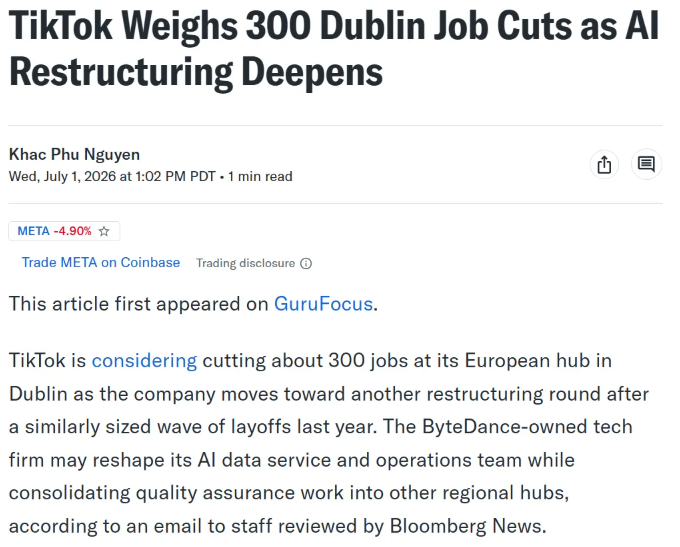Open the Trading disclosure text
The width and height of the screenshot is (680, 547).
[x=245, y=263]
